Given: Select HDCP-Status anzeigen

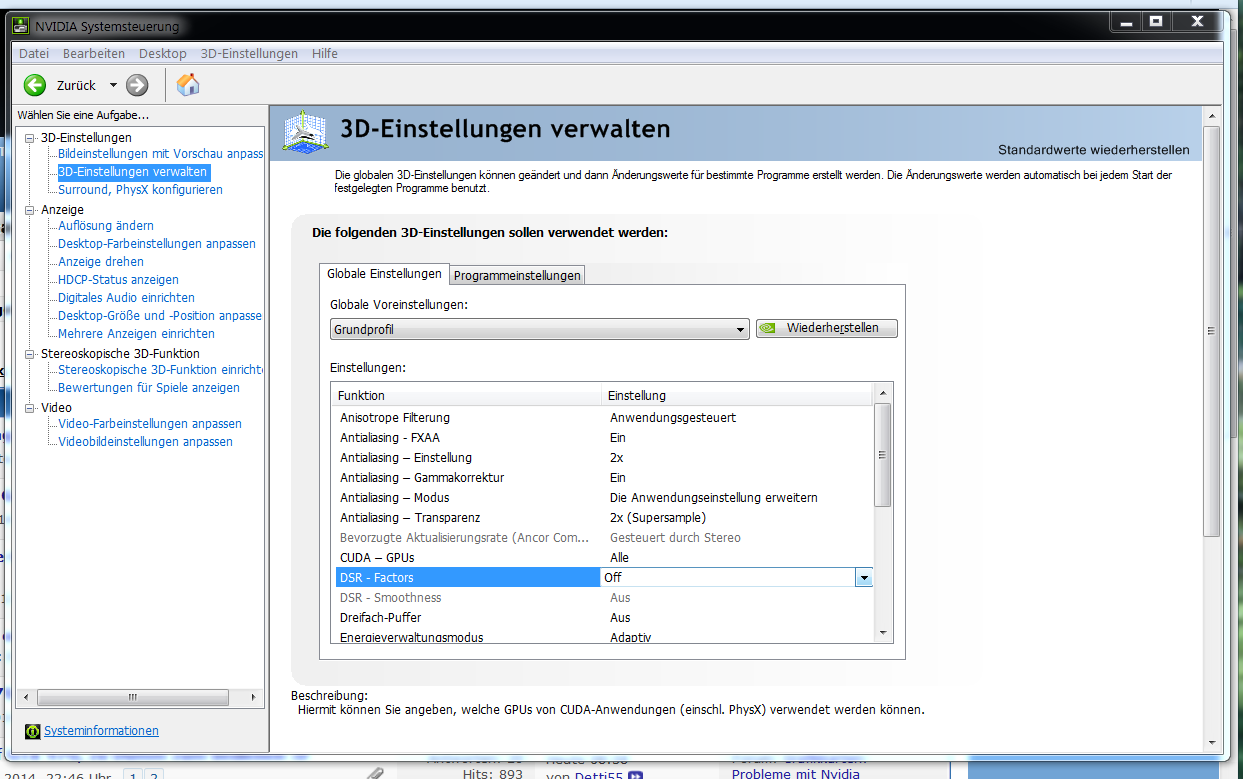Looking at the screenshot, I should click(118, 280).
